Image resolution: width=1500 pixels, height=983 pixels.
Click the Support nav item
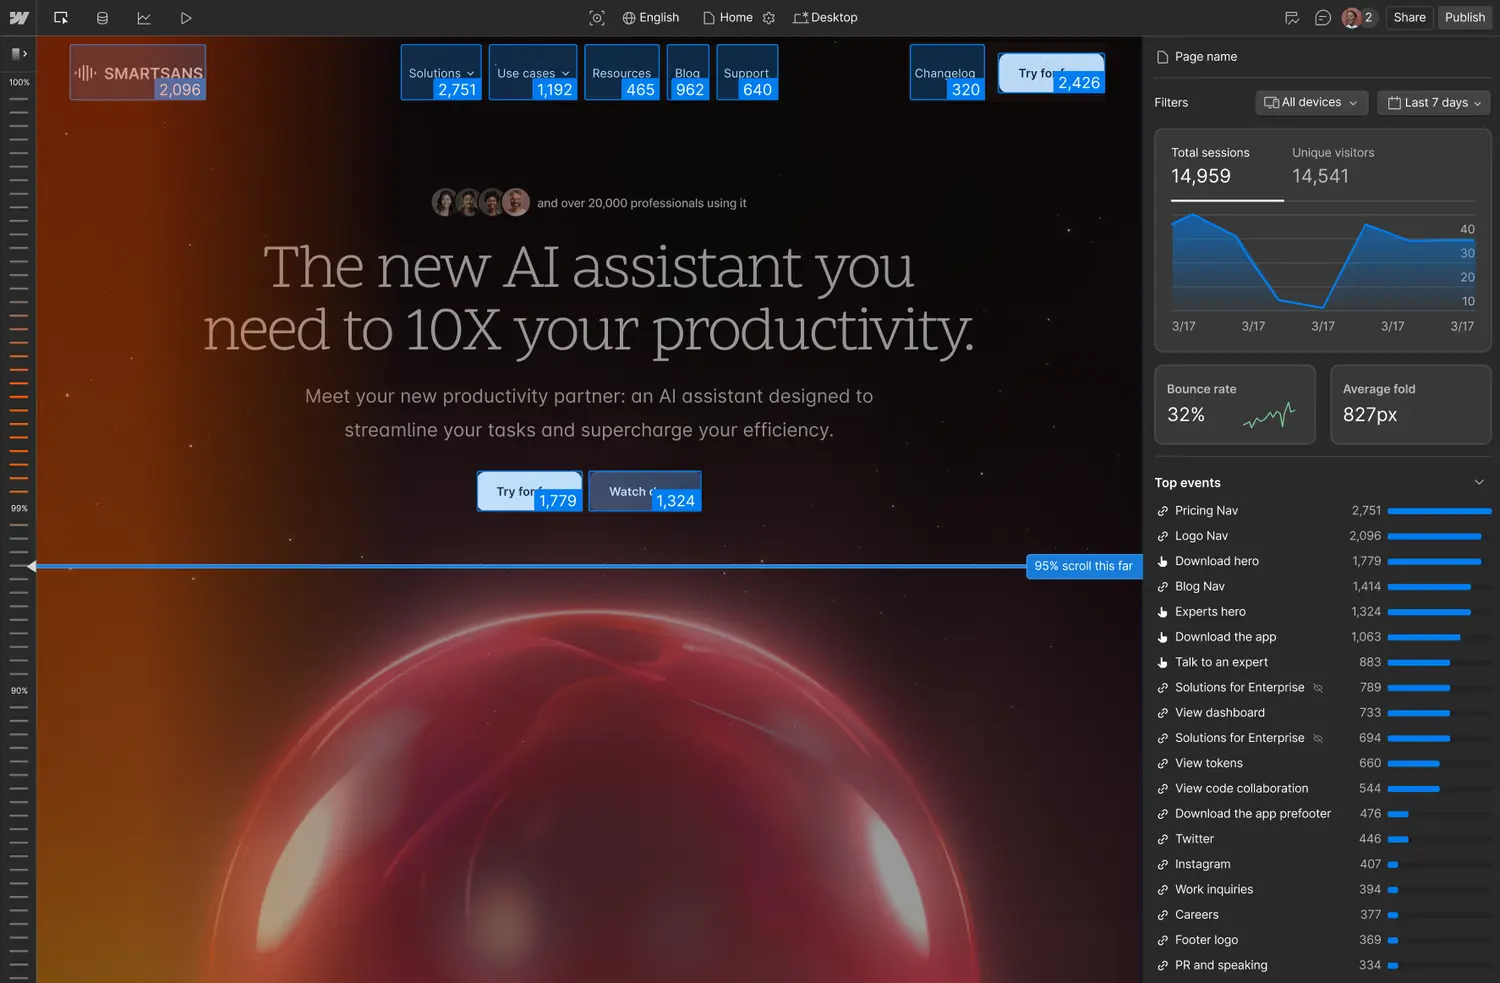click(747, 72)
